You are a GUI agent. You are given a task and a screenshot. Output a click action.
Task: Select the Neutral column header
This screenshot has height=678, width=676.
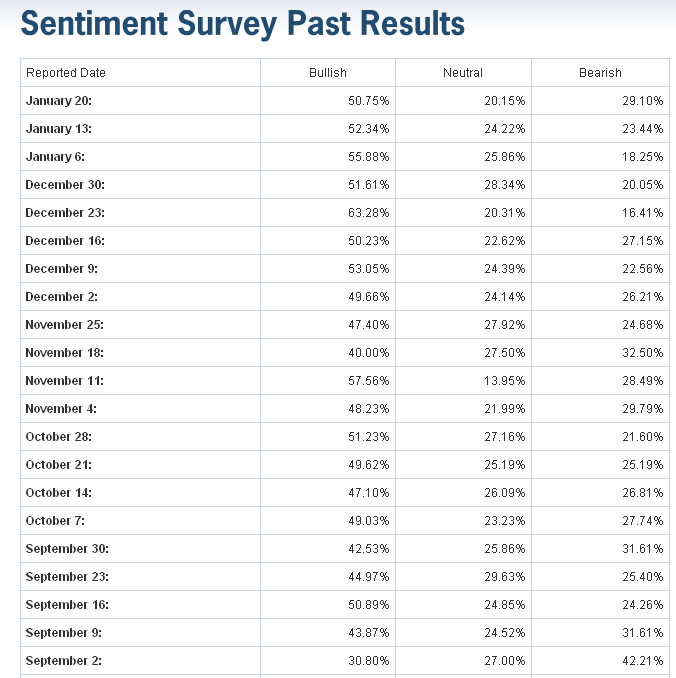tap(463, 73)
